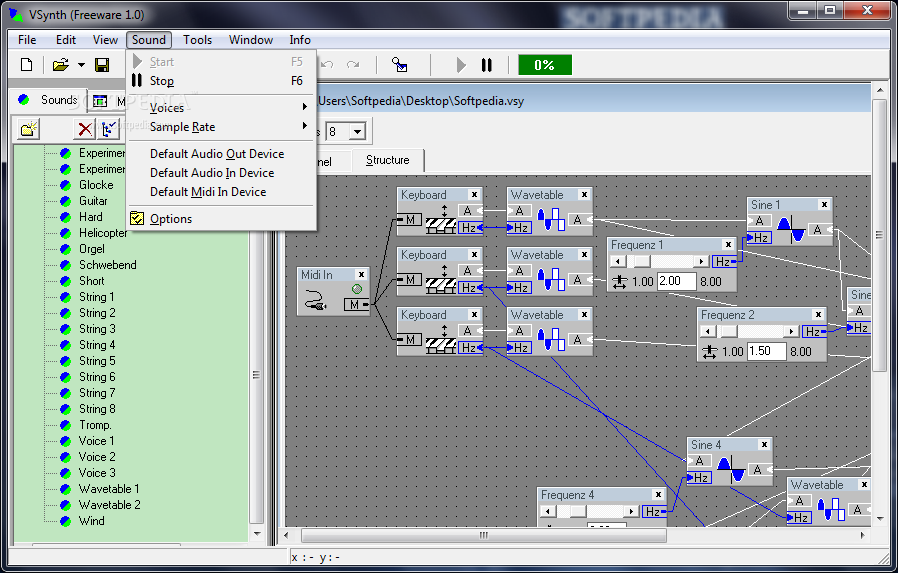
Task: Choose Default Audio Out Device
Action: [x=222, y=154]
